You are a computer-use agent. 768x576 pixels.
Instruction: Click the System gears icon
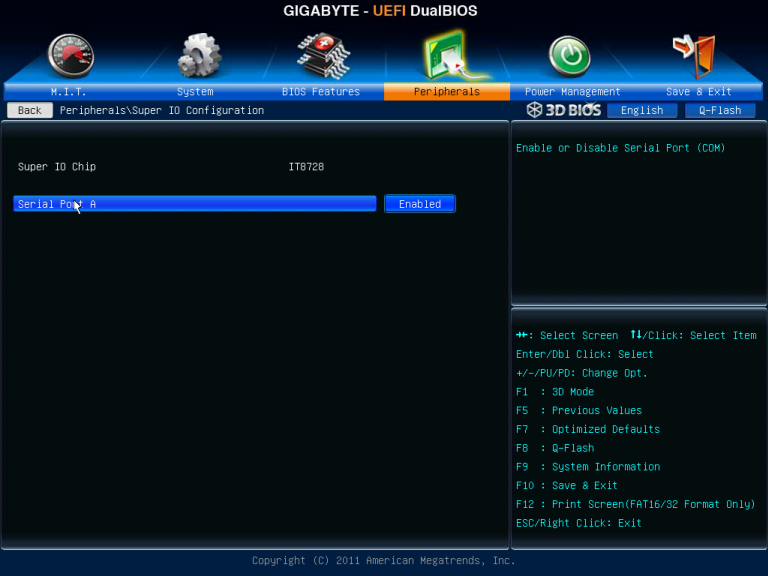tap(199, 55)
